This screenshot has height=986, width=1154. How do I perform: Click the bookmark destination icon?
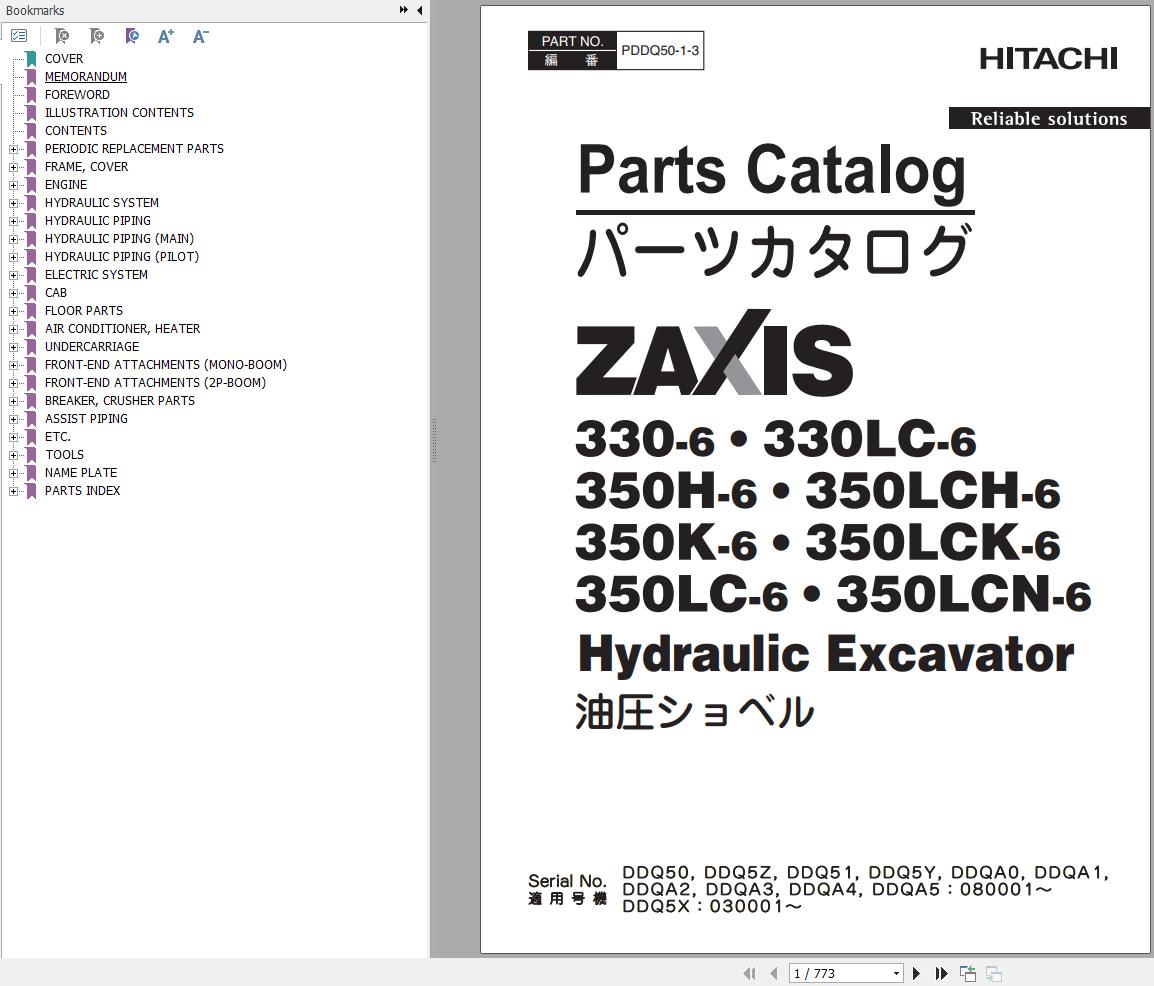[132, 35]
